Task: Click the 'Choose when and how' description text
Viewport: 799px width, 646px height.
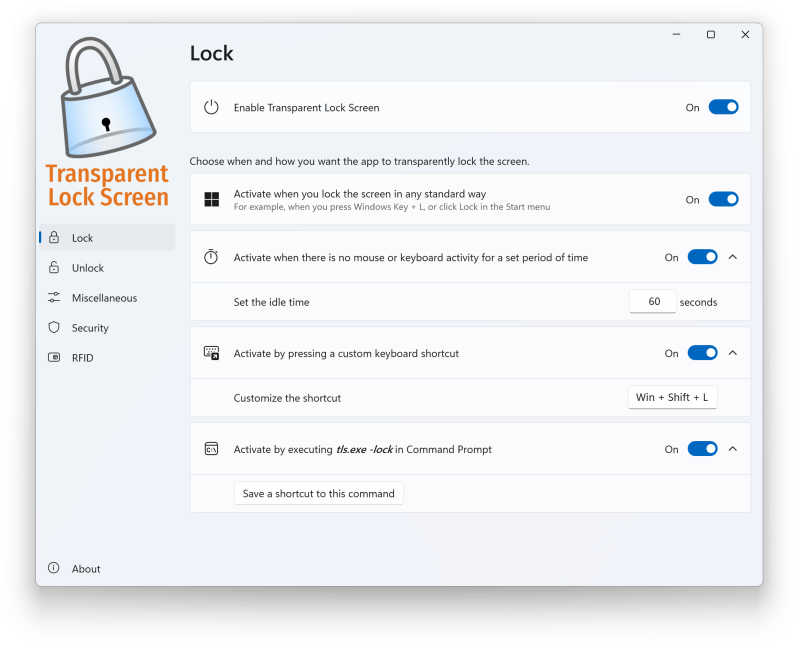Action: (x=359, y=161)
